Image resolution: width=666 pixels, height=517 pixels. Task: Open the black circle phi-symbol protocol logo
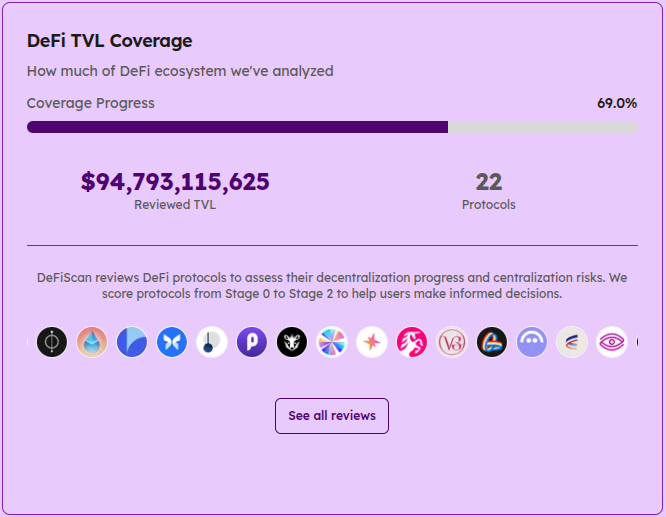(52, 342)
